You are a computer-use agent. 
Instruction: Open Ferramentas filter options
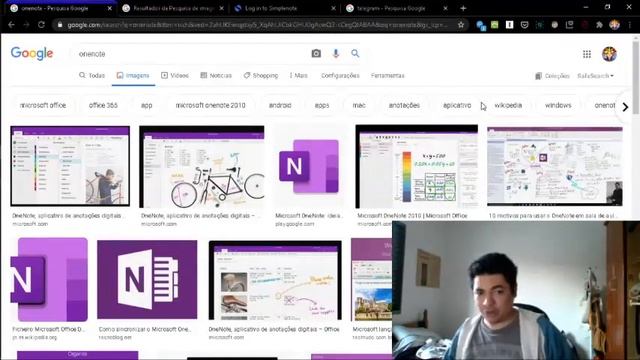(388, 76)
